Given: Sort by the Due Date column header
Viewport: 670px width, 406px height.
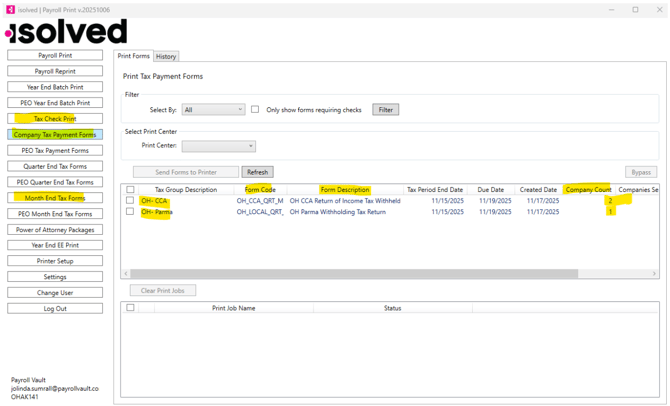Looking at the screenshot, I should pos(491,190).
